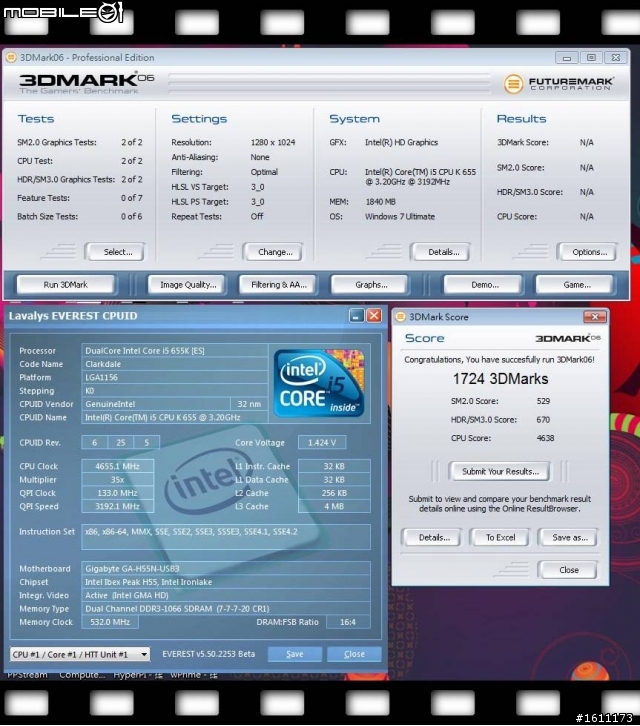Click Close button in 3DMark Score dialog
This screenshot has width=640, height=726.
[569, 570]
